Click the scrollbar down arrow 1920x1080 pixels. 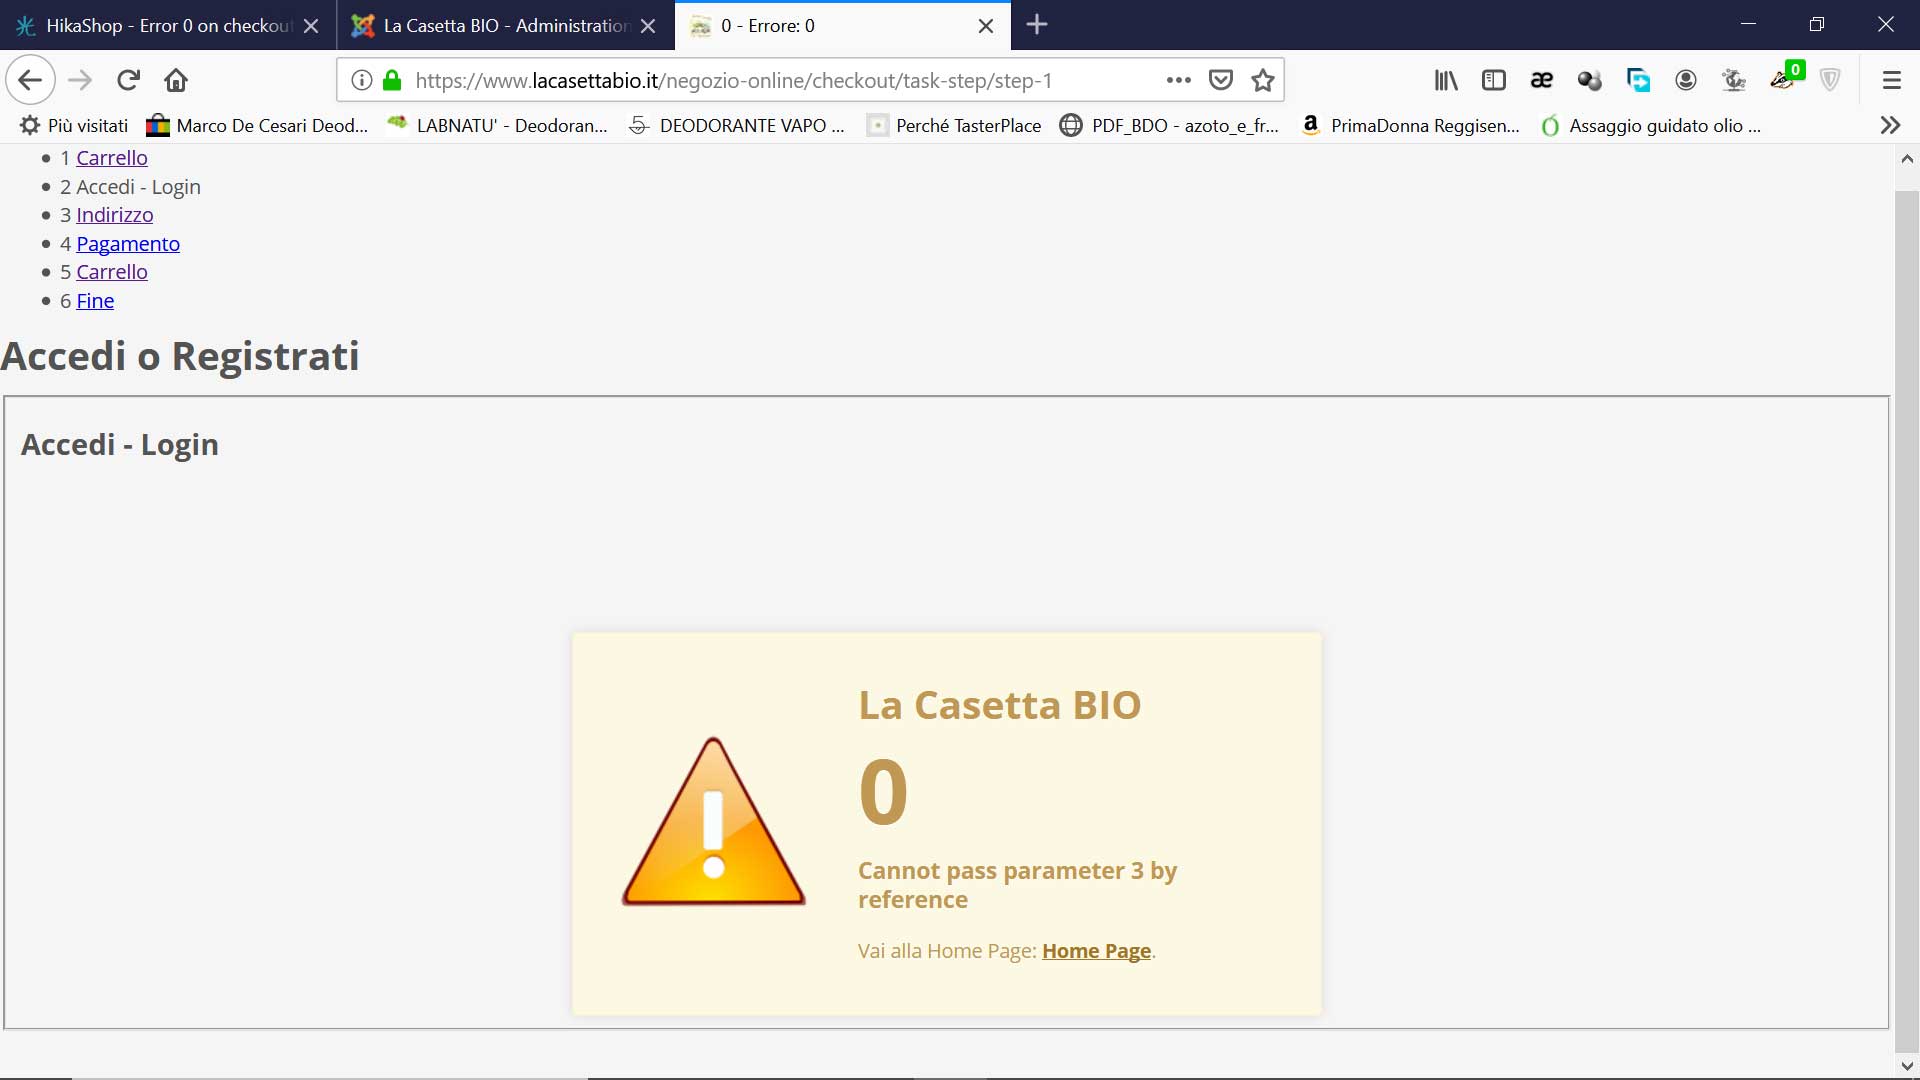click(1907, 1066)
